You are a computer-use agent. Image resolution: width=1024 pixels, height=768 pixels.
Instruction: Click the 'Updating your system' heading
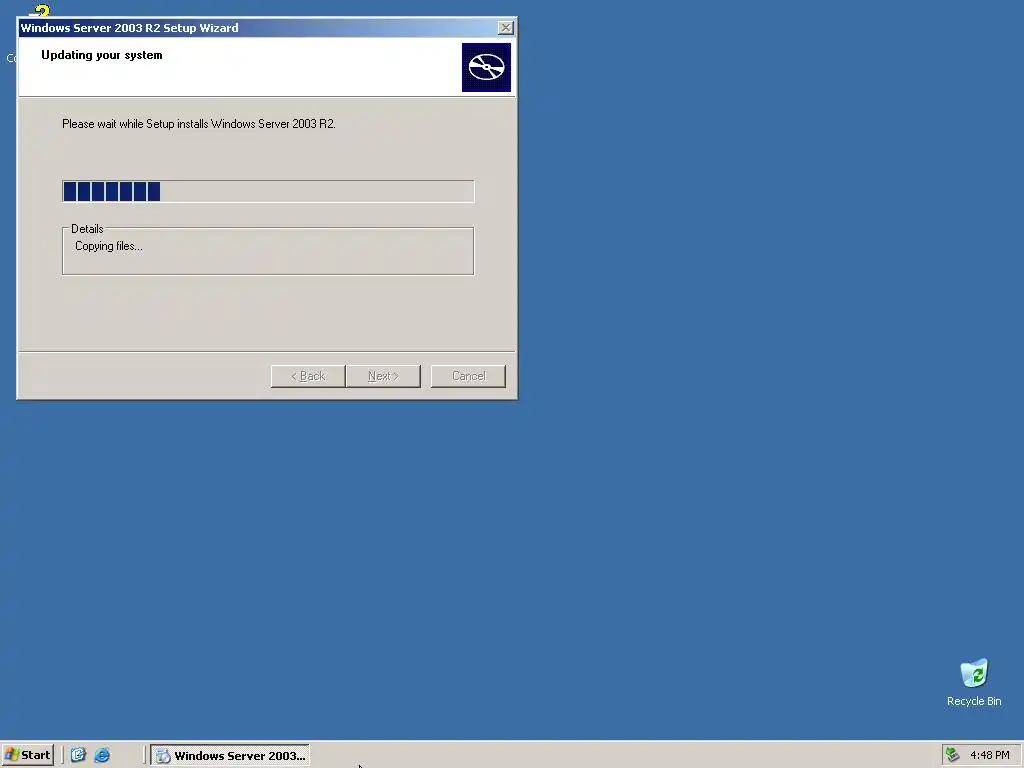coord(102,55)
